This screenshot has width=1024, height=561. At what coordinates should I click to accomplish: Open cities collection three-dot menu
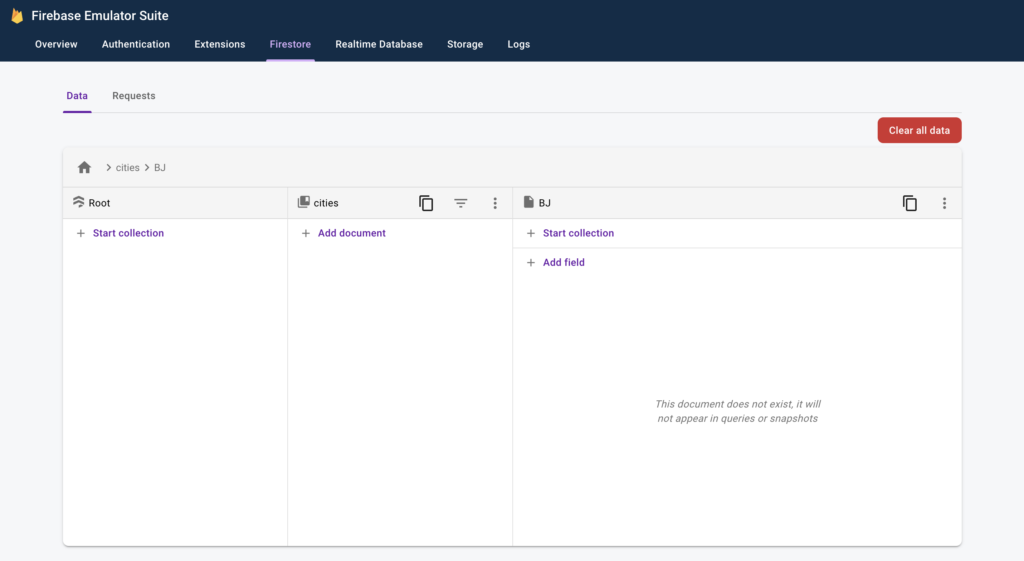495,203
